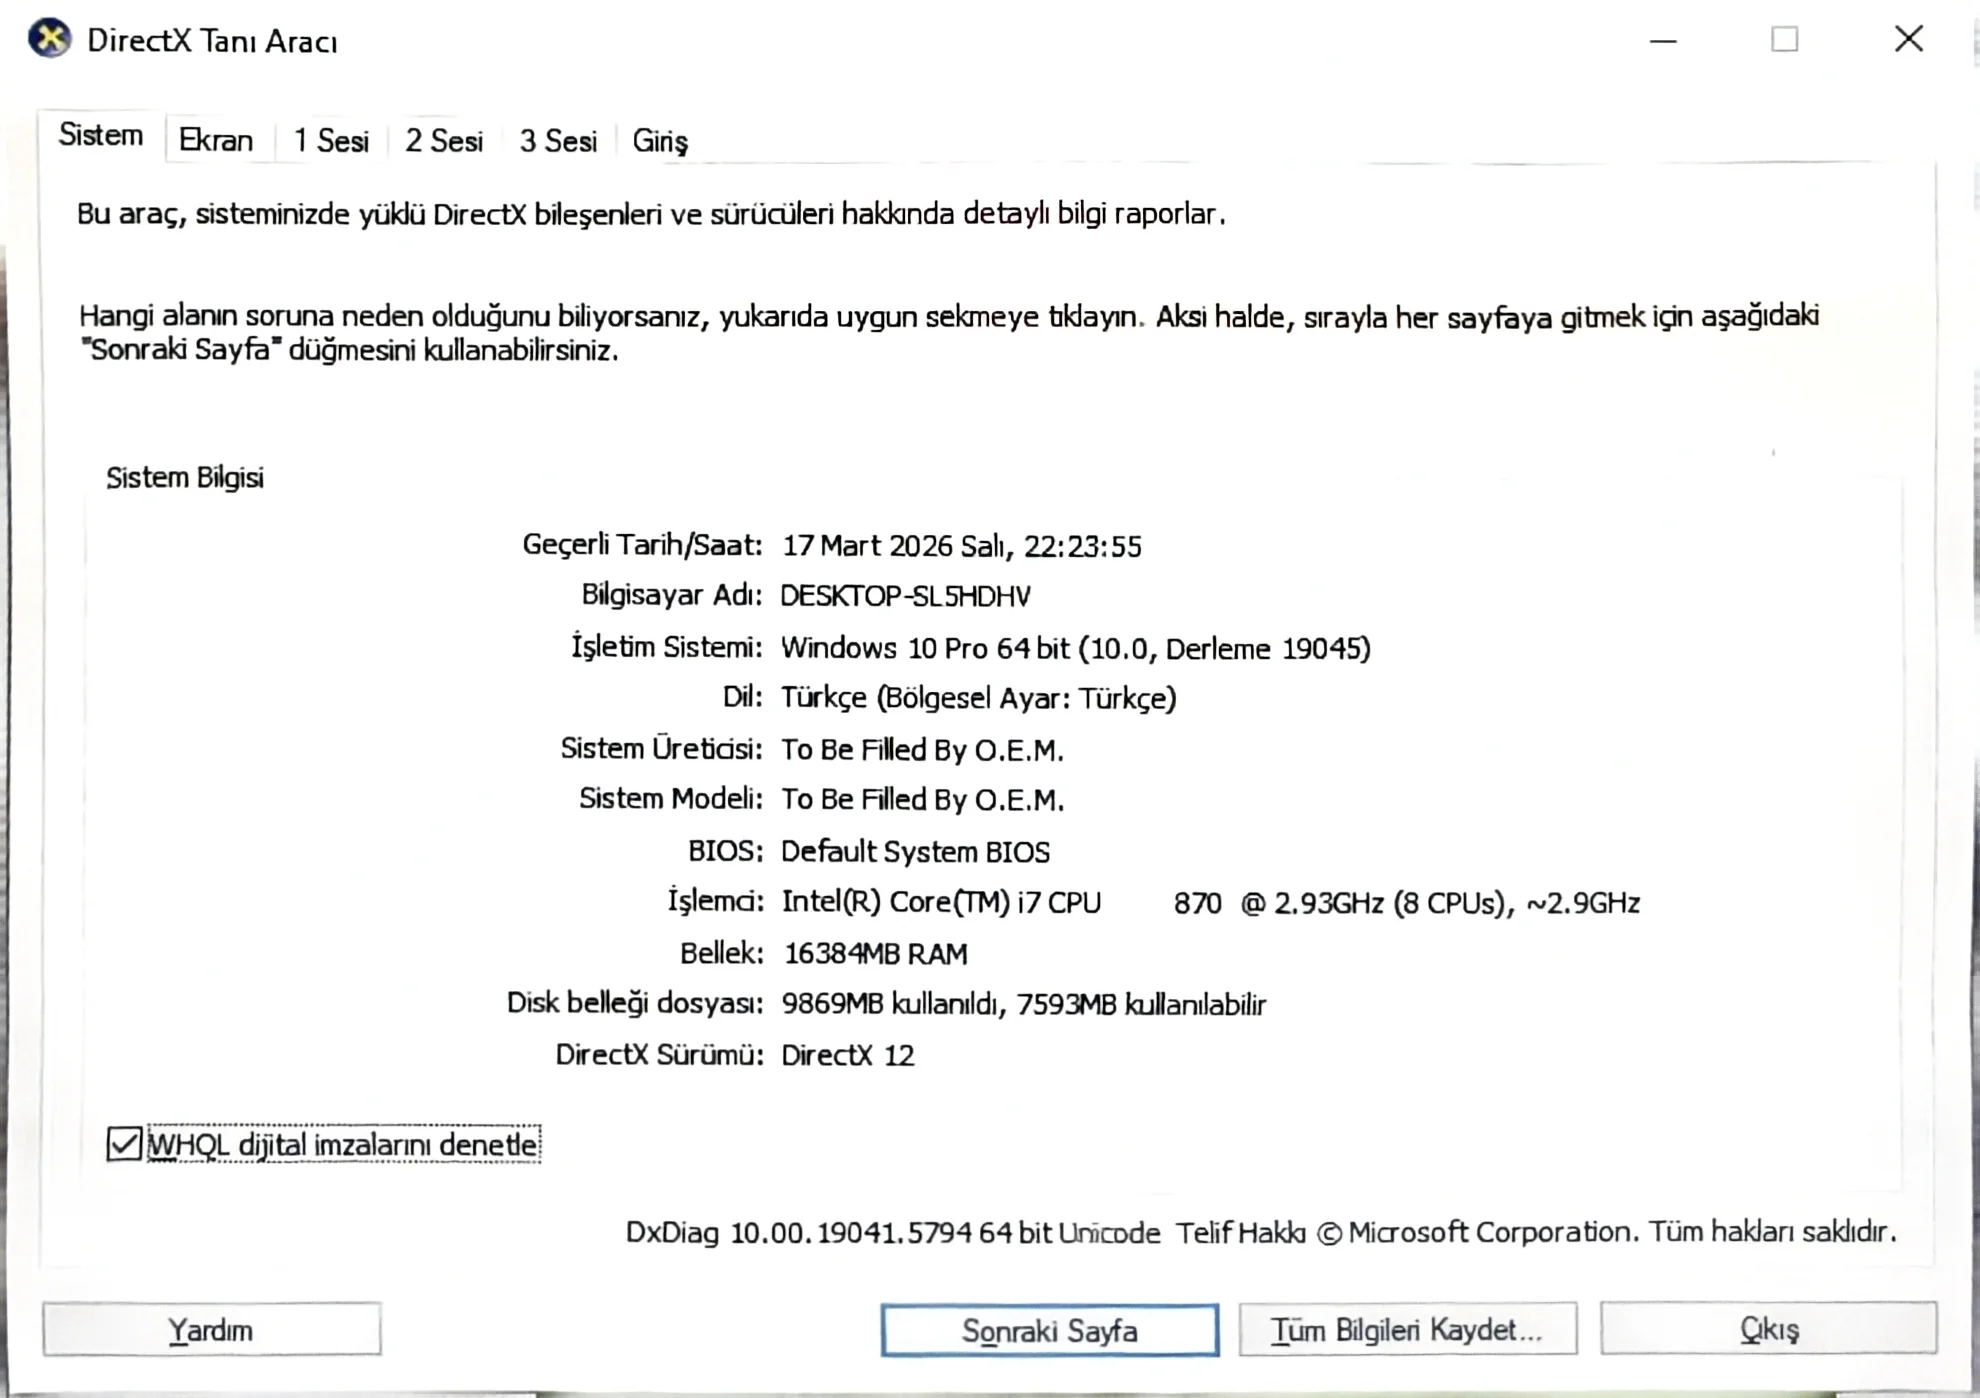Click the DirectX 12 version value
Screen dimensions: 1980x1398
[847, 1056]
